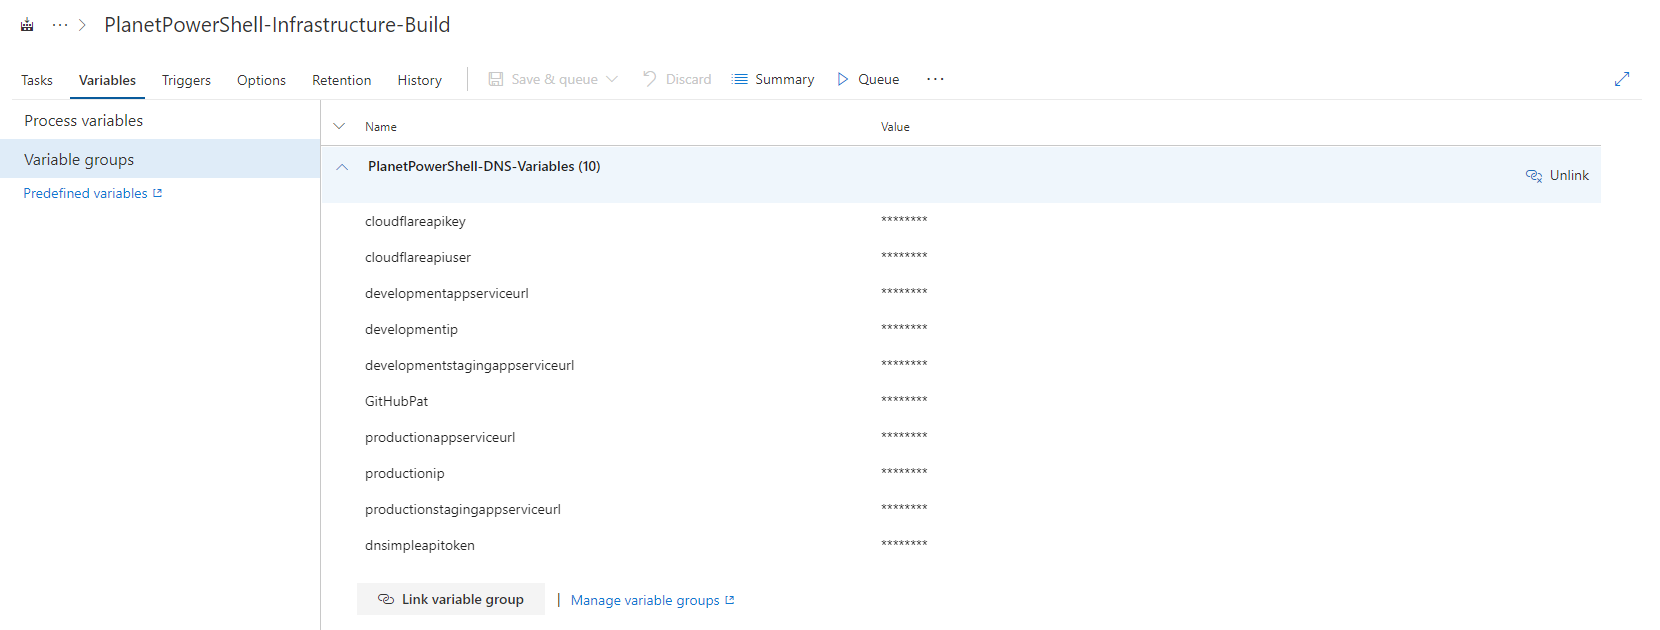
Task: Click the Value column header
Action: click(x=895, y=127)
